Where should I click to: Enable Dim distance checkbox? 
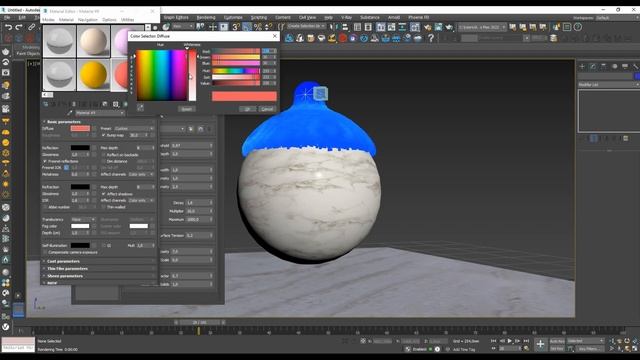click(104, 161)
